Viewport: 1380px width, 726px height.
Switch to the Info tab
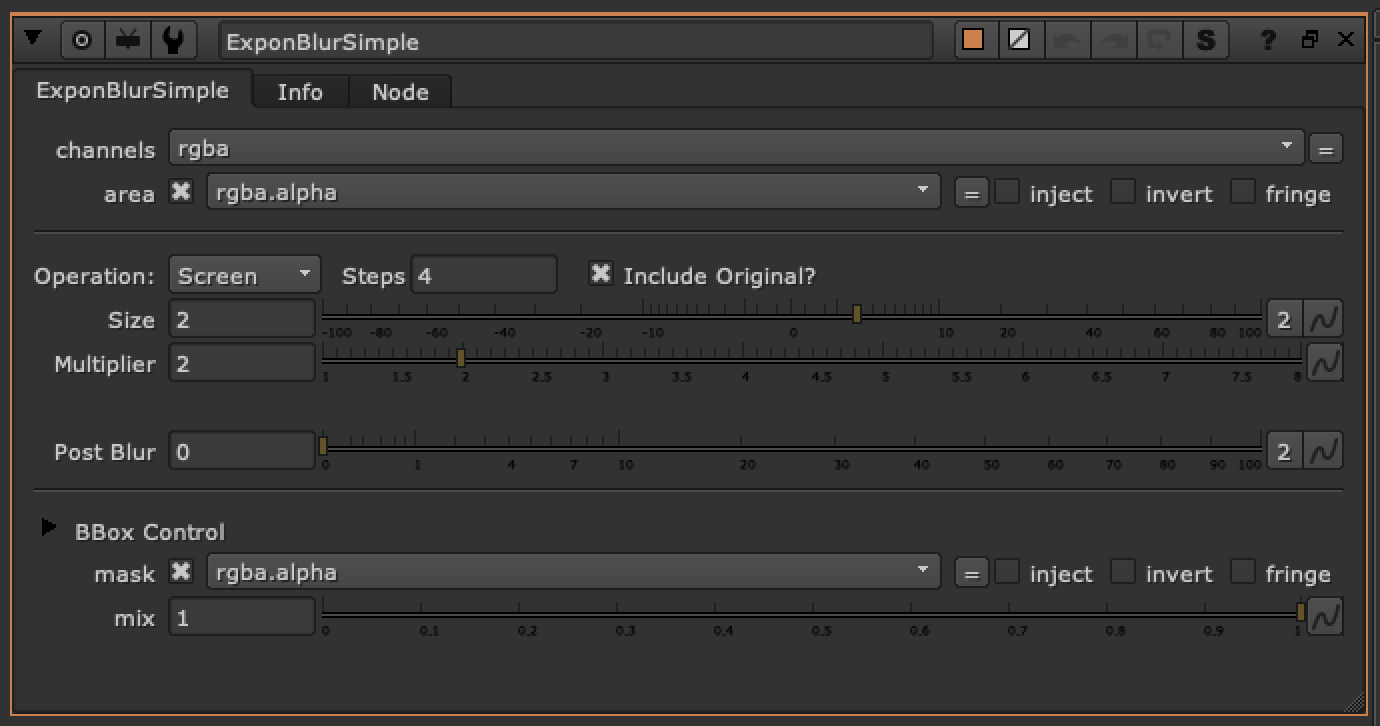click(300, 92)
